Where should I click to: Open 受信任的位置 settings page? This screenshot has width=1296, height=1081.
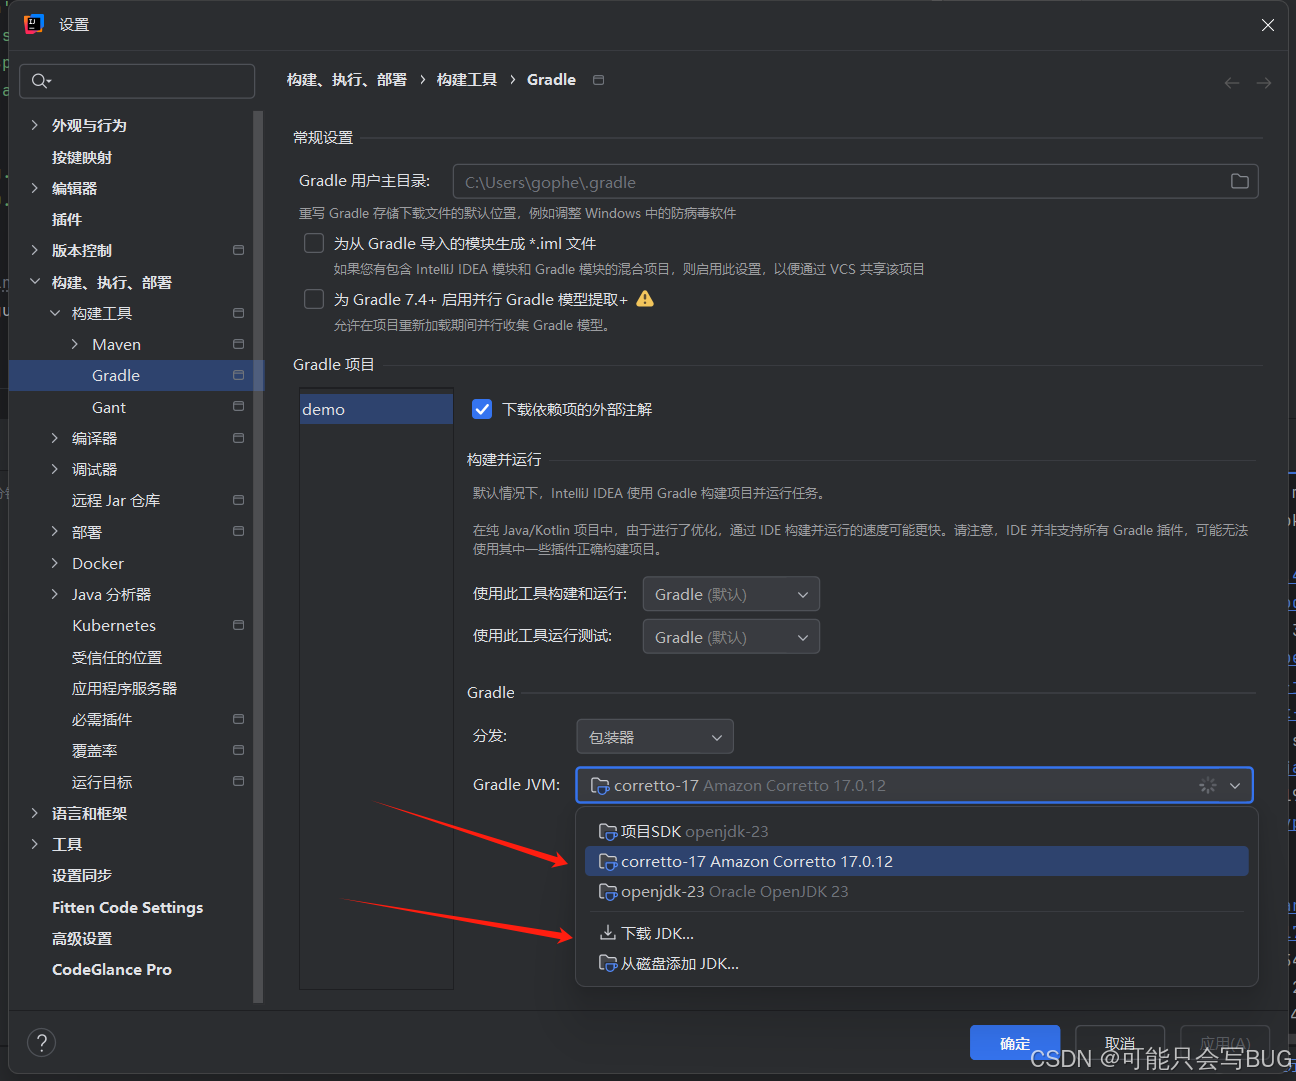click(117, 657)
